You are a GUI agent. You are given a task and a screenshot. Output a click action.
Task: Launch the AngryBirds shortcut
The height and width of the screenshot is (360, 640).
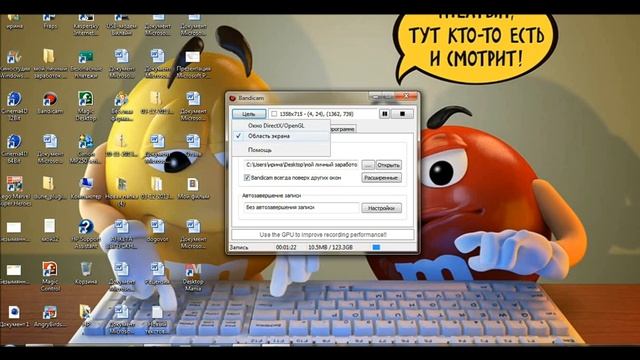pos(50,316)
